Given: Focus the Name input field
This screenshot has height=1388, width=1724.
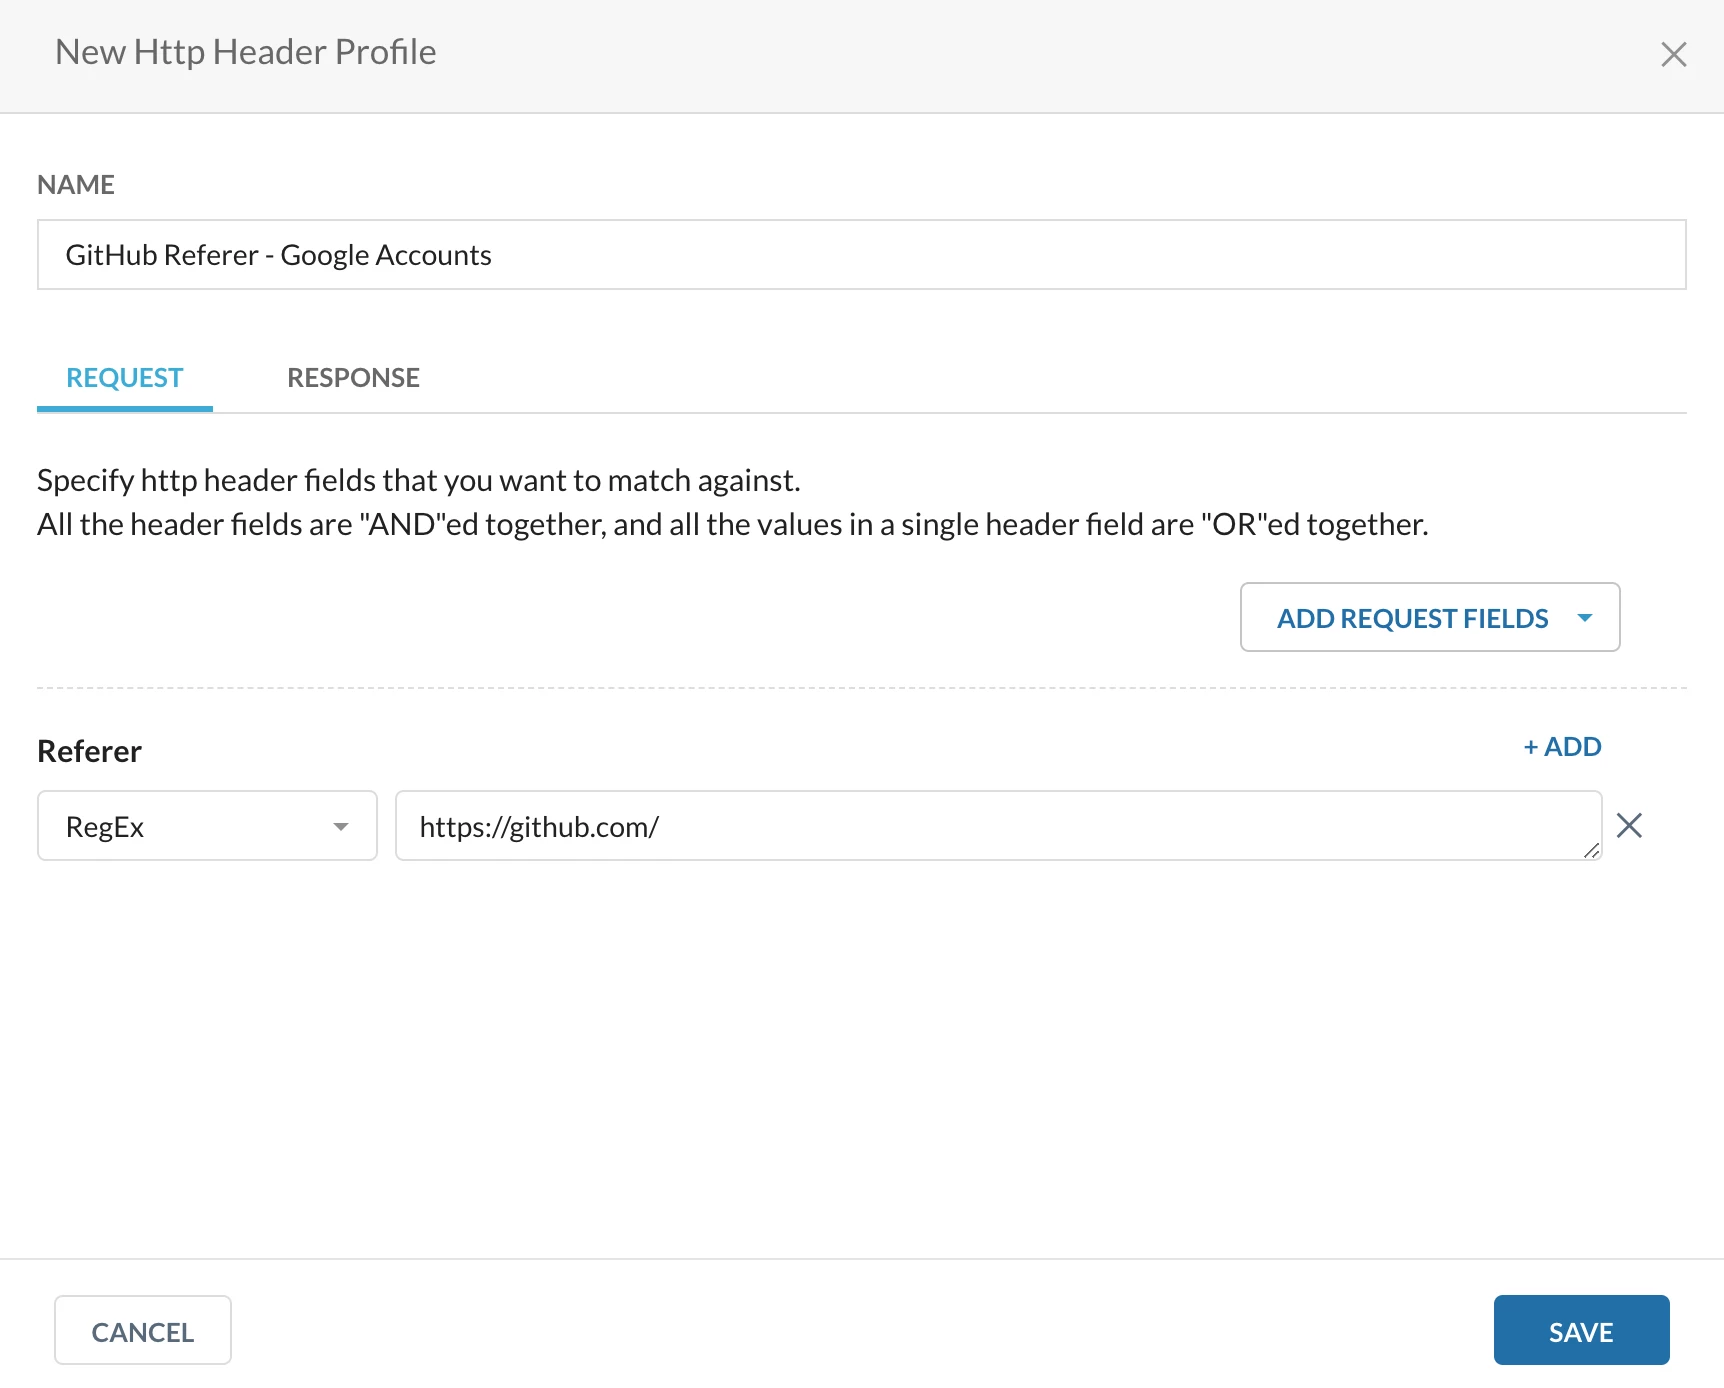Looking at the screenshot, I should pyautogui.click(x=861, y=255).
